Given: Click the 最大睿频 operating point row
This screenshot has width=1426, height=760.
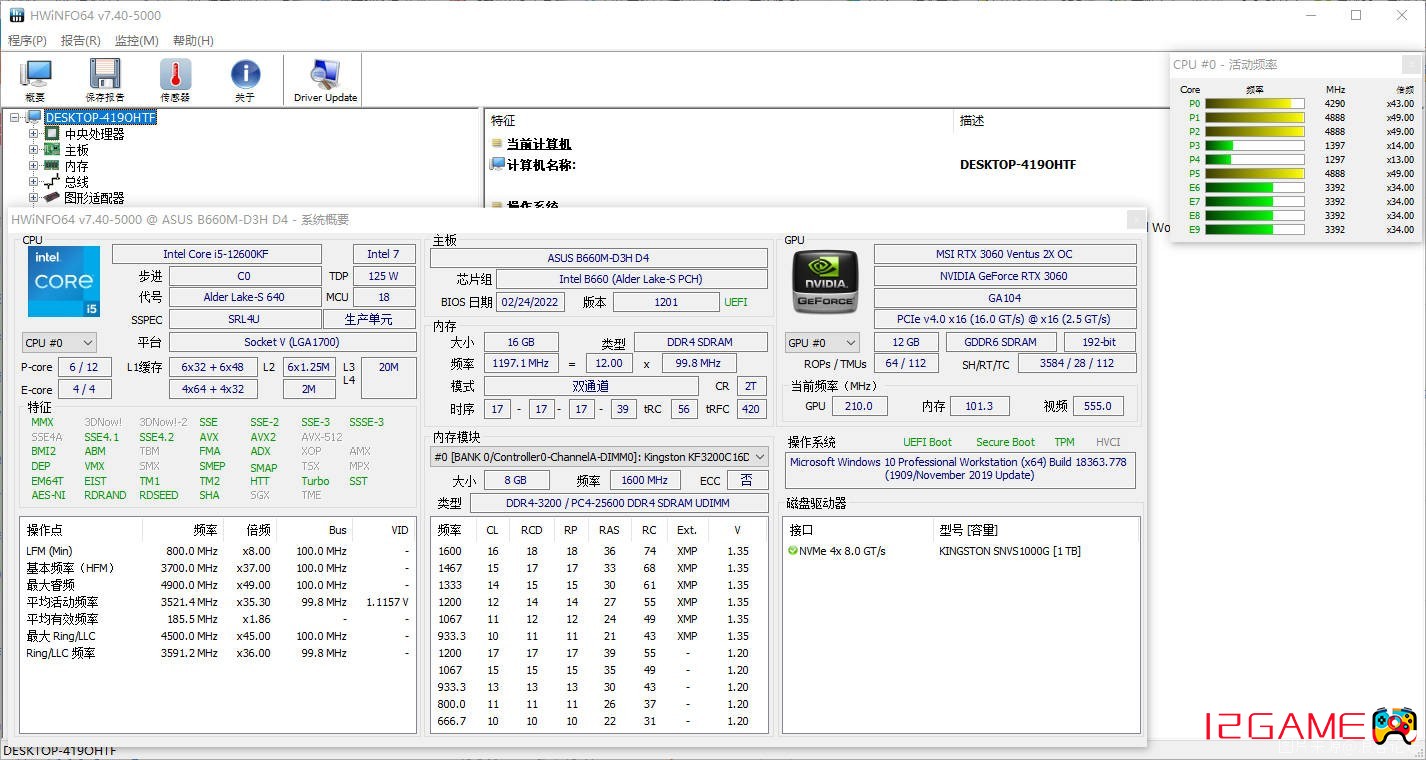Looking at the screenshot, I should tap(218, 585).
